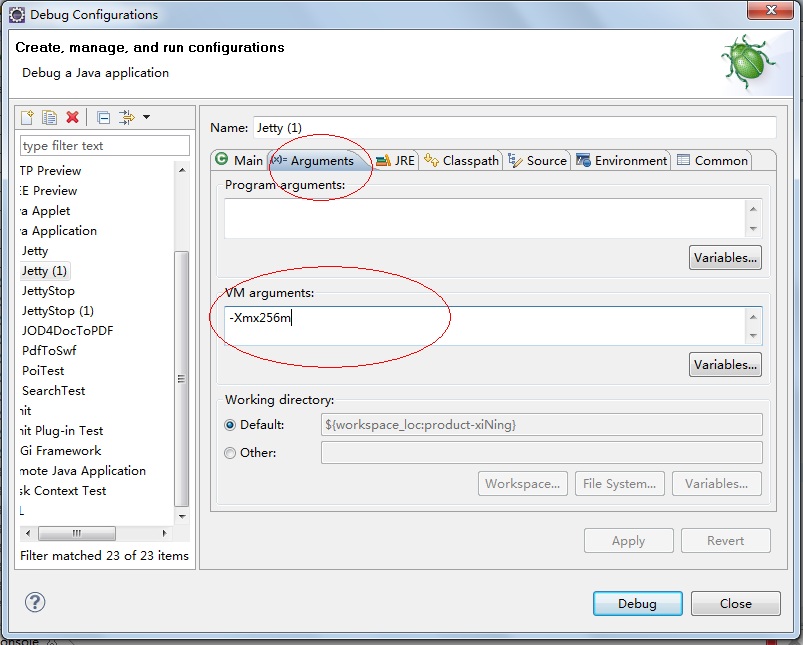Select the Remote Java Application entry
The width and height of the screenshot is (803, 645).
pyautogui.click(x=83, y=470)
